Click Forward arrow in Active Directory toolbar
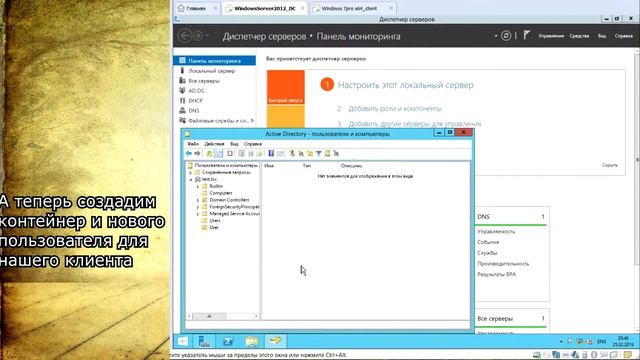This screenshot has width=640, height=360. (x=197, y=153)
